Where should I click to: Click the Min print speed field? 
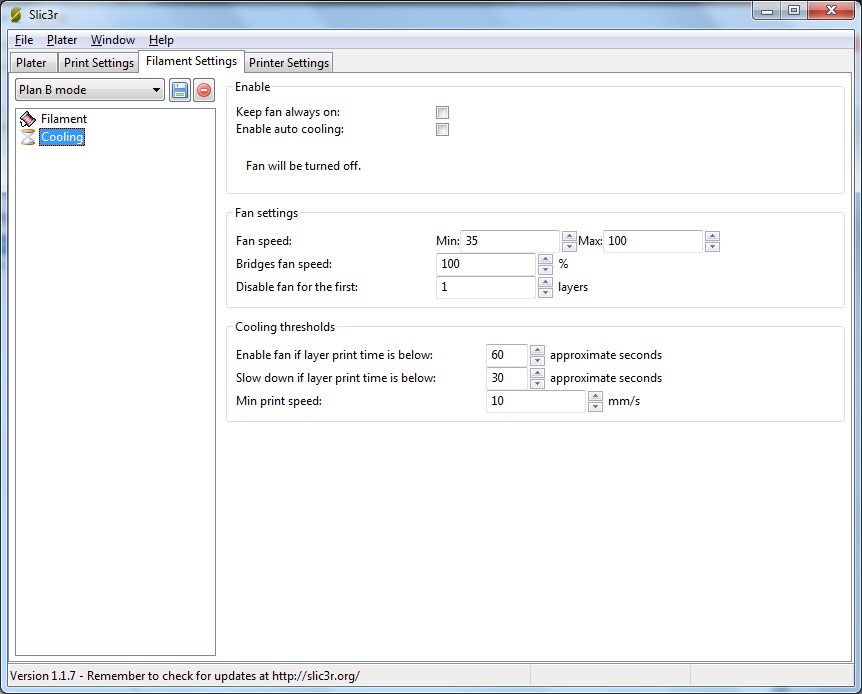[x=535, y=401]
